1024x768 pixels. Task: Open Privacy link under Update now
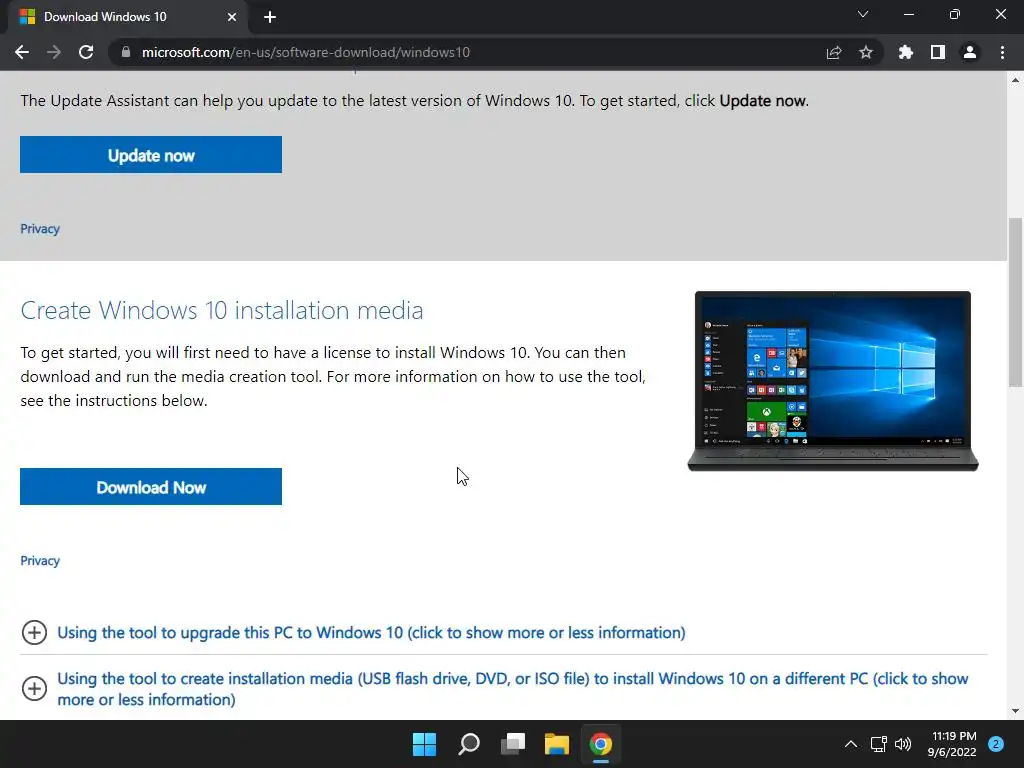(40, 229)
